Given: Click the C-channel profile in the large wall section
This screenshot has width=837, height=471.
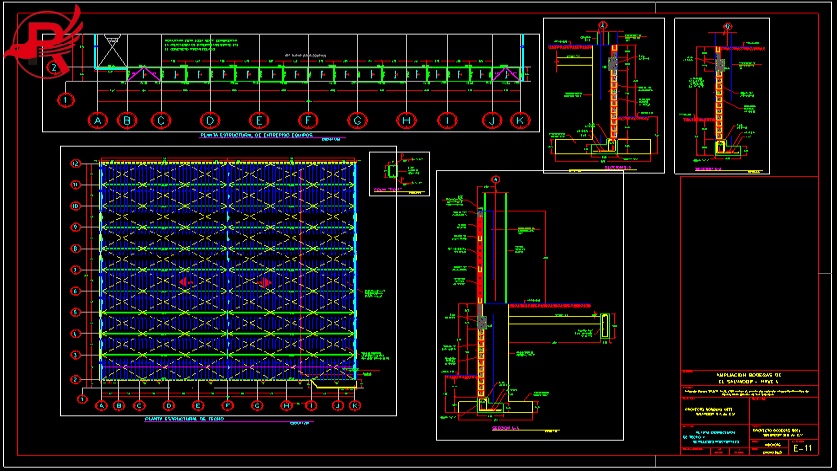Looking at the screenshot, I should (x=605, y=326).
